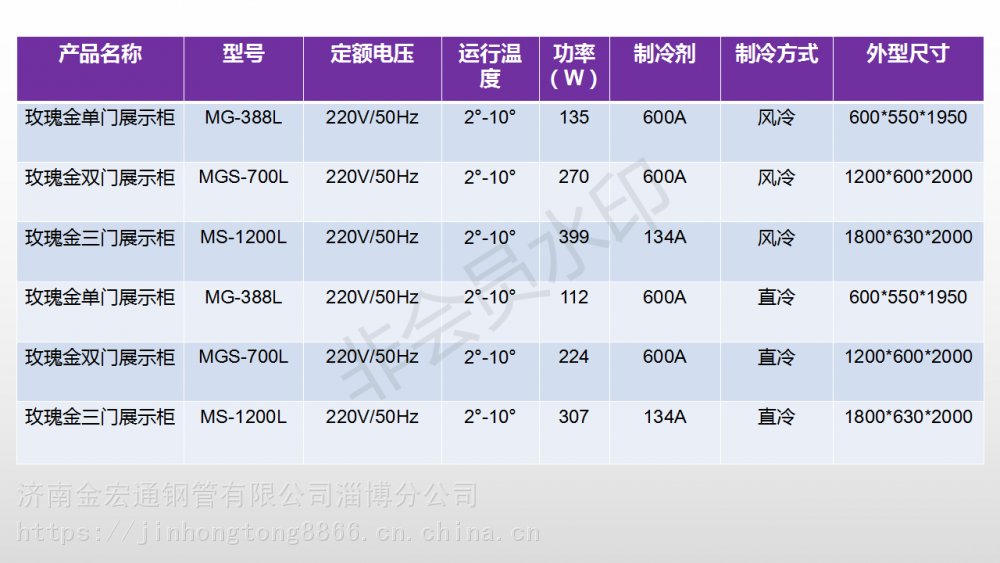This screenshot has width=1000, height=563.
Task: Click the 济南金宏通钢管有限公司淄博分公司 company text
Action: pyautogui.click(x=248, y=495)
